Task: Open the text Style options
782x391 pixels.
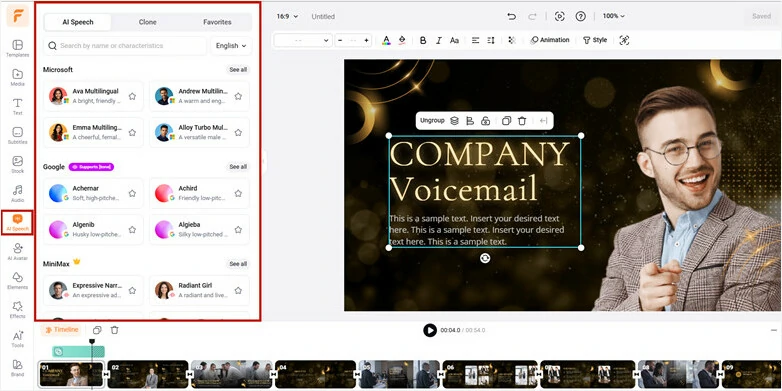Action: click(x=595, y=40)
